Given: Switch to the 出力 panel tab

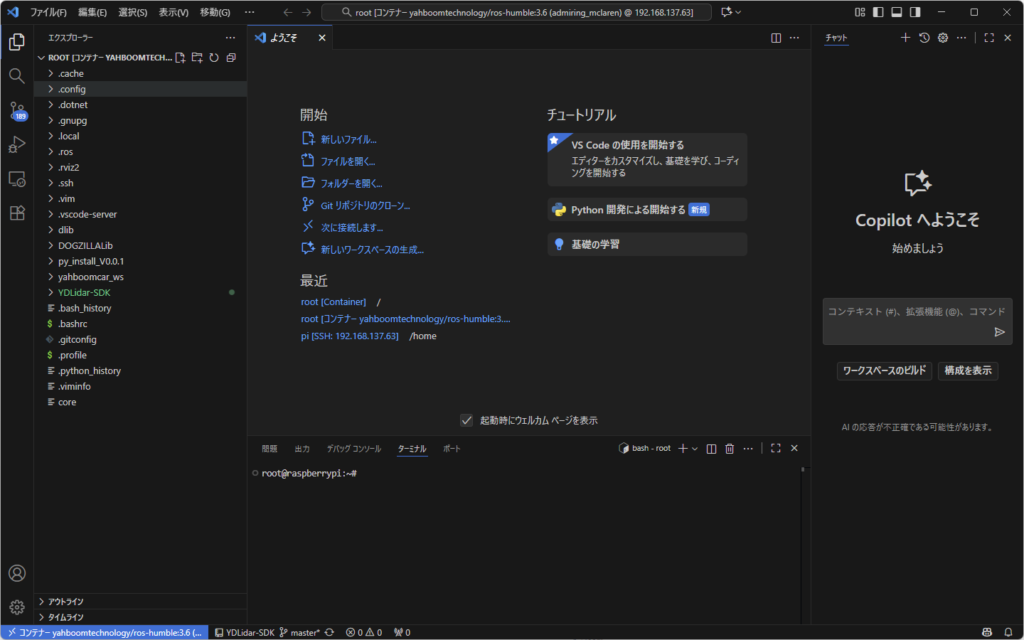Looking at the screenshot, I should [302, 449].
